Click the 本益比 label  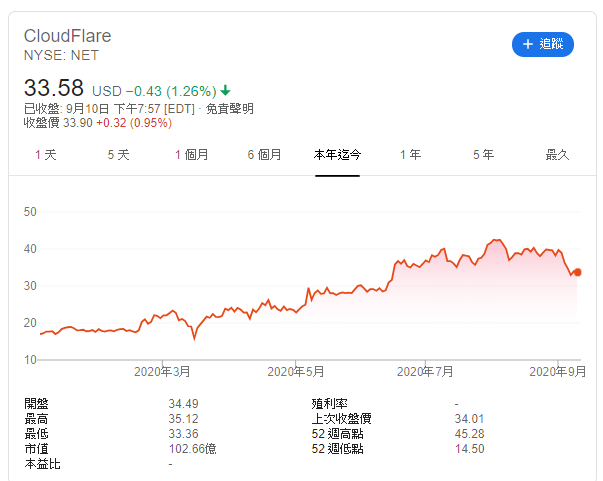pos(42,464)
